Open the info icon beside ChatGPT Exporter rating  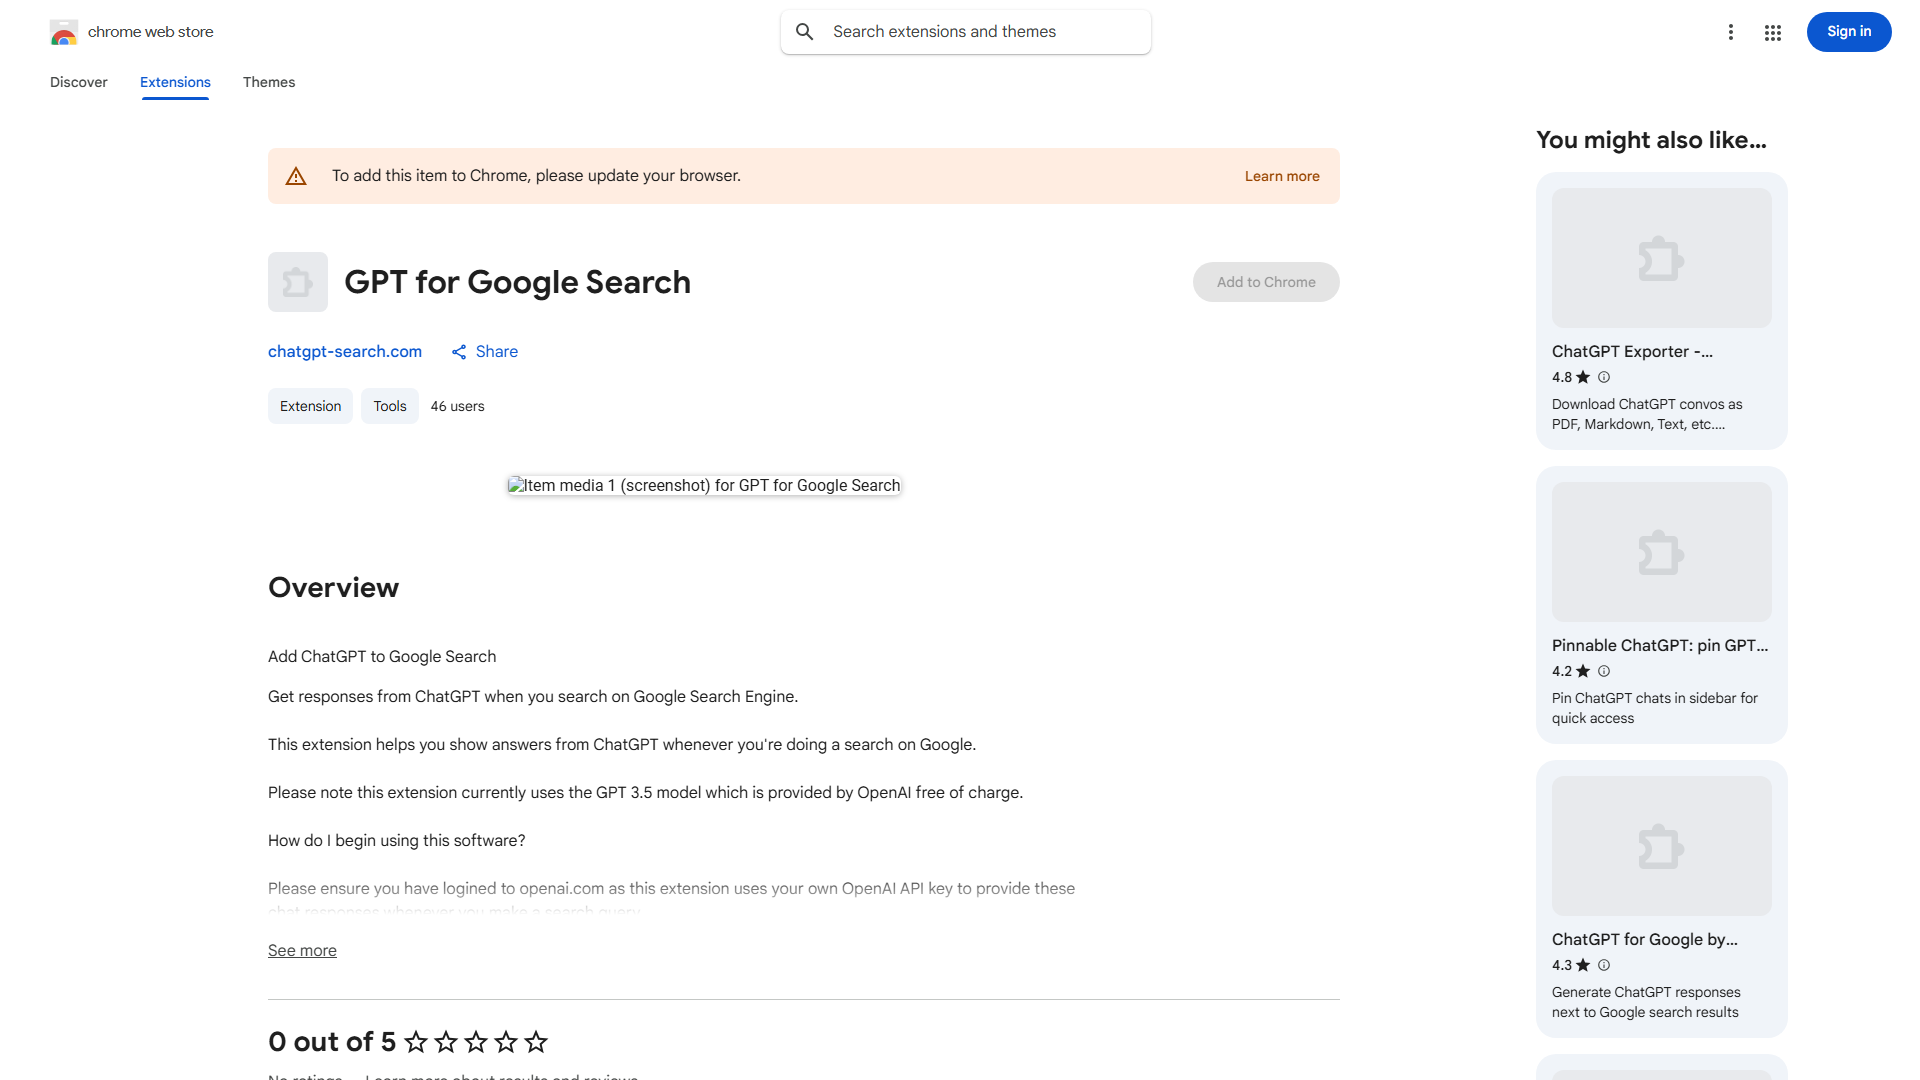pos(1603,377)
